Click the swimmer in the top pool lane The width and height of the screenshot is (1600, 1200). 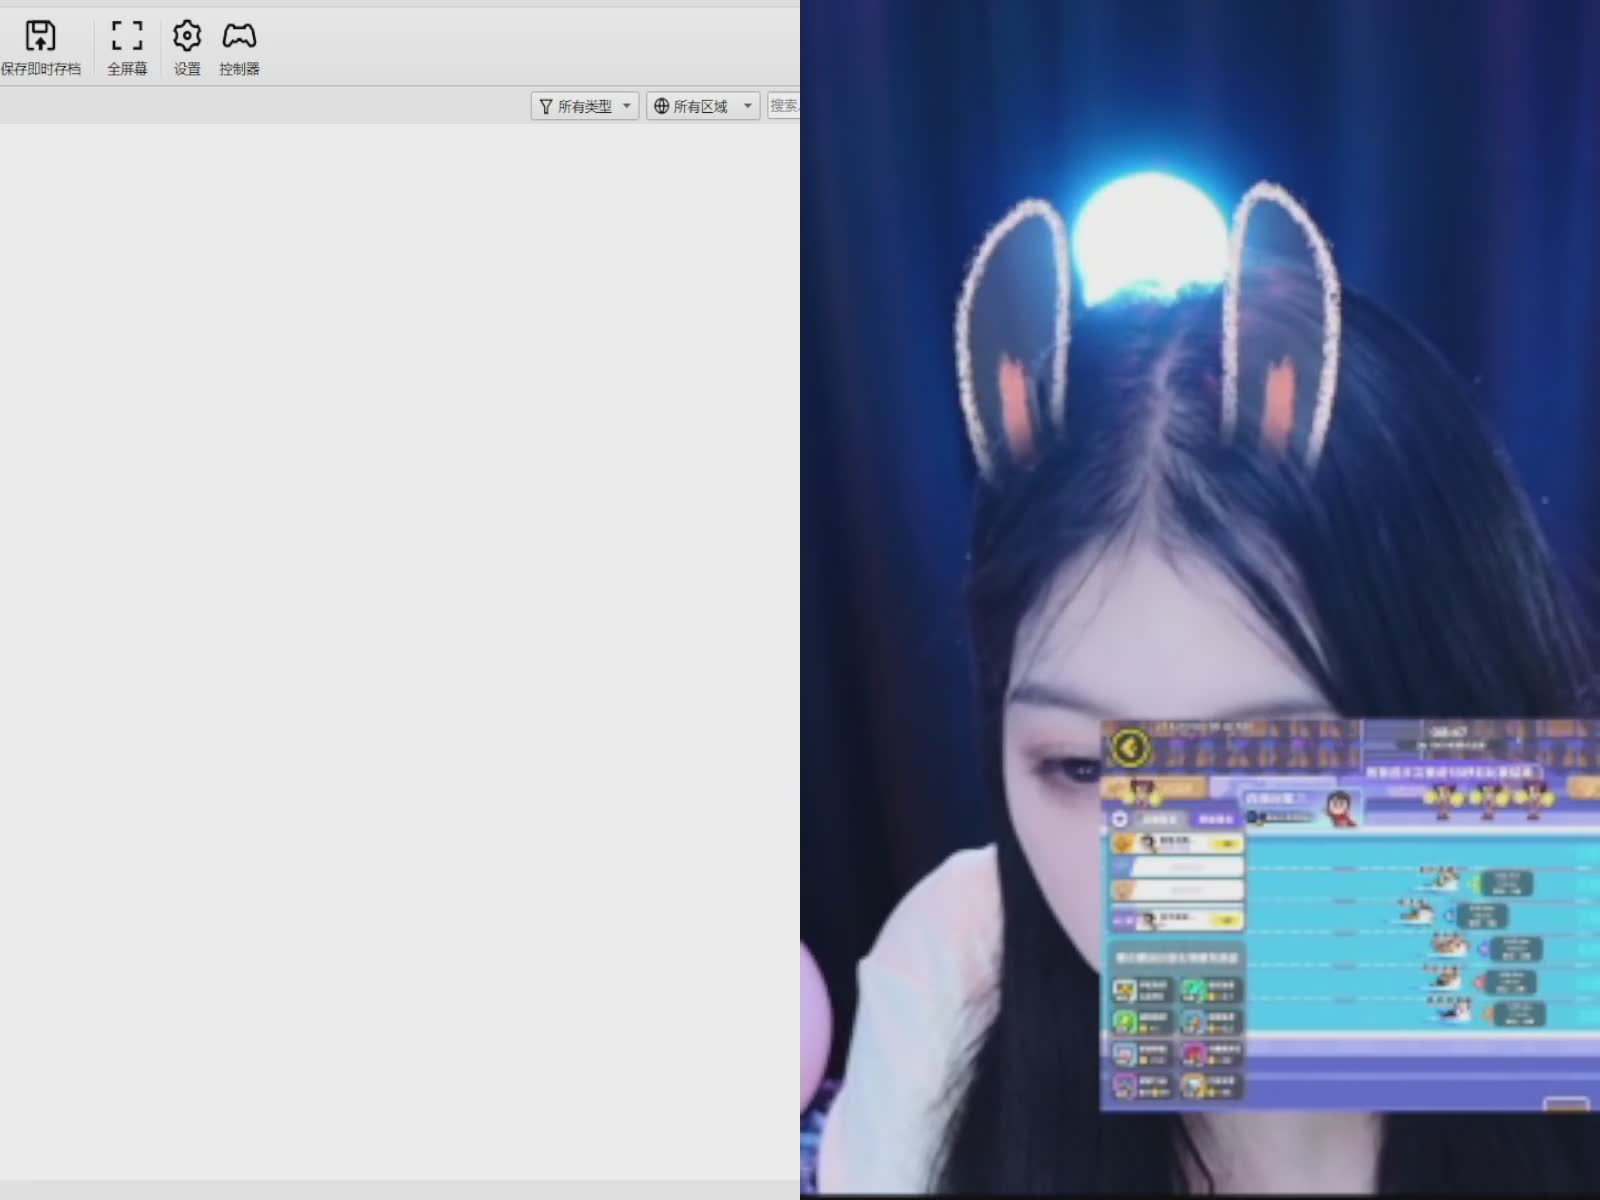(x=1441, y=878)
